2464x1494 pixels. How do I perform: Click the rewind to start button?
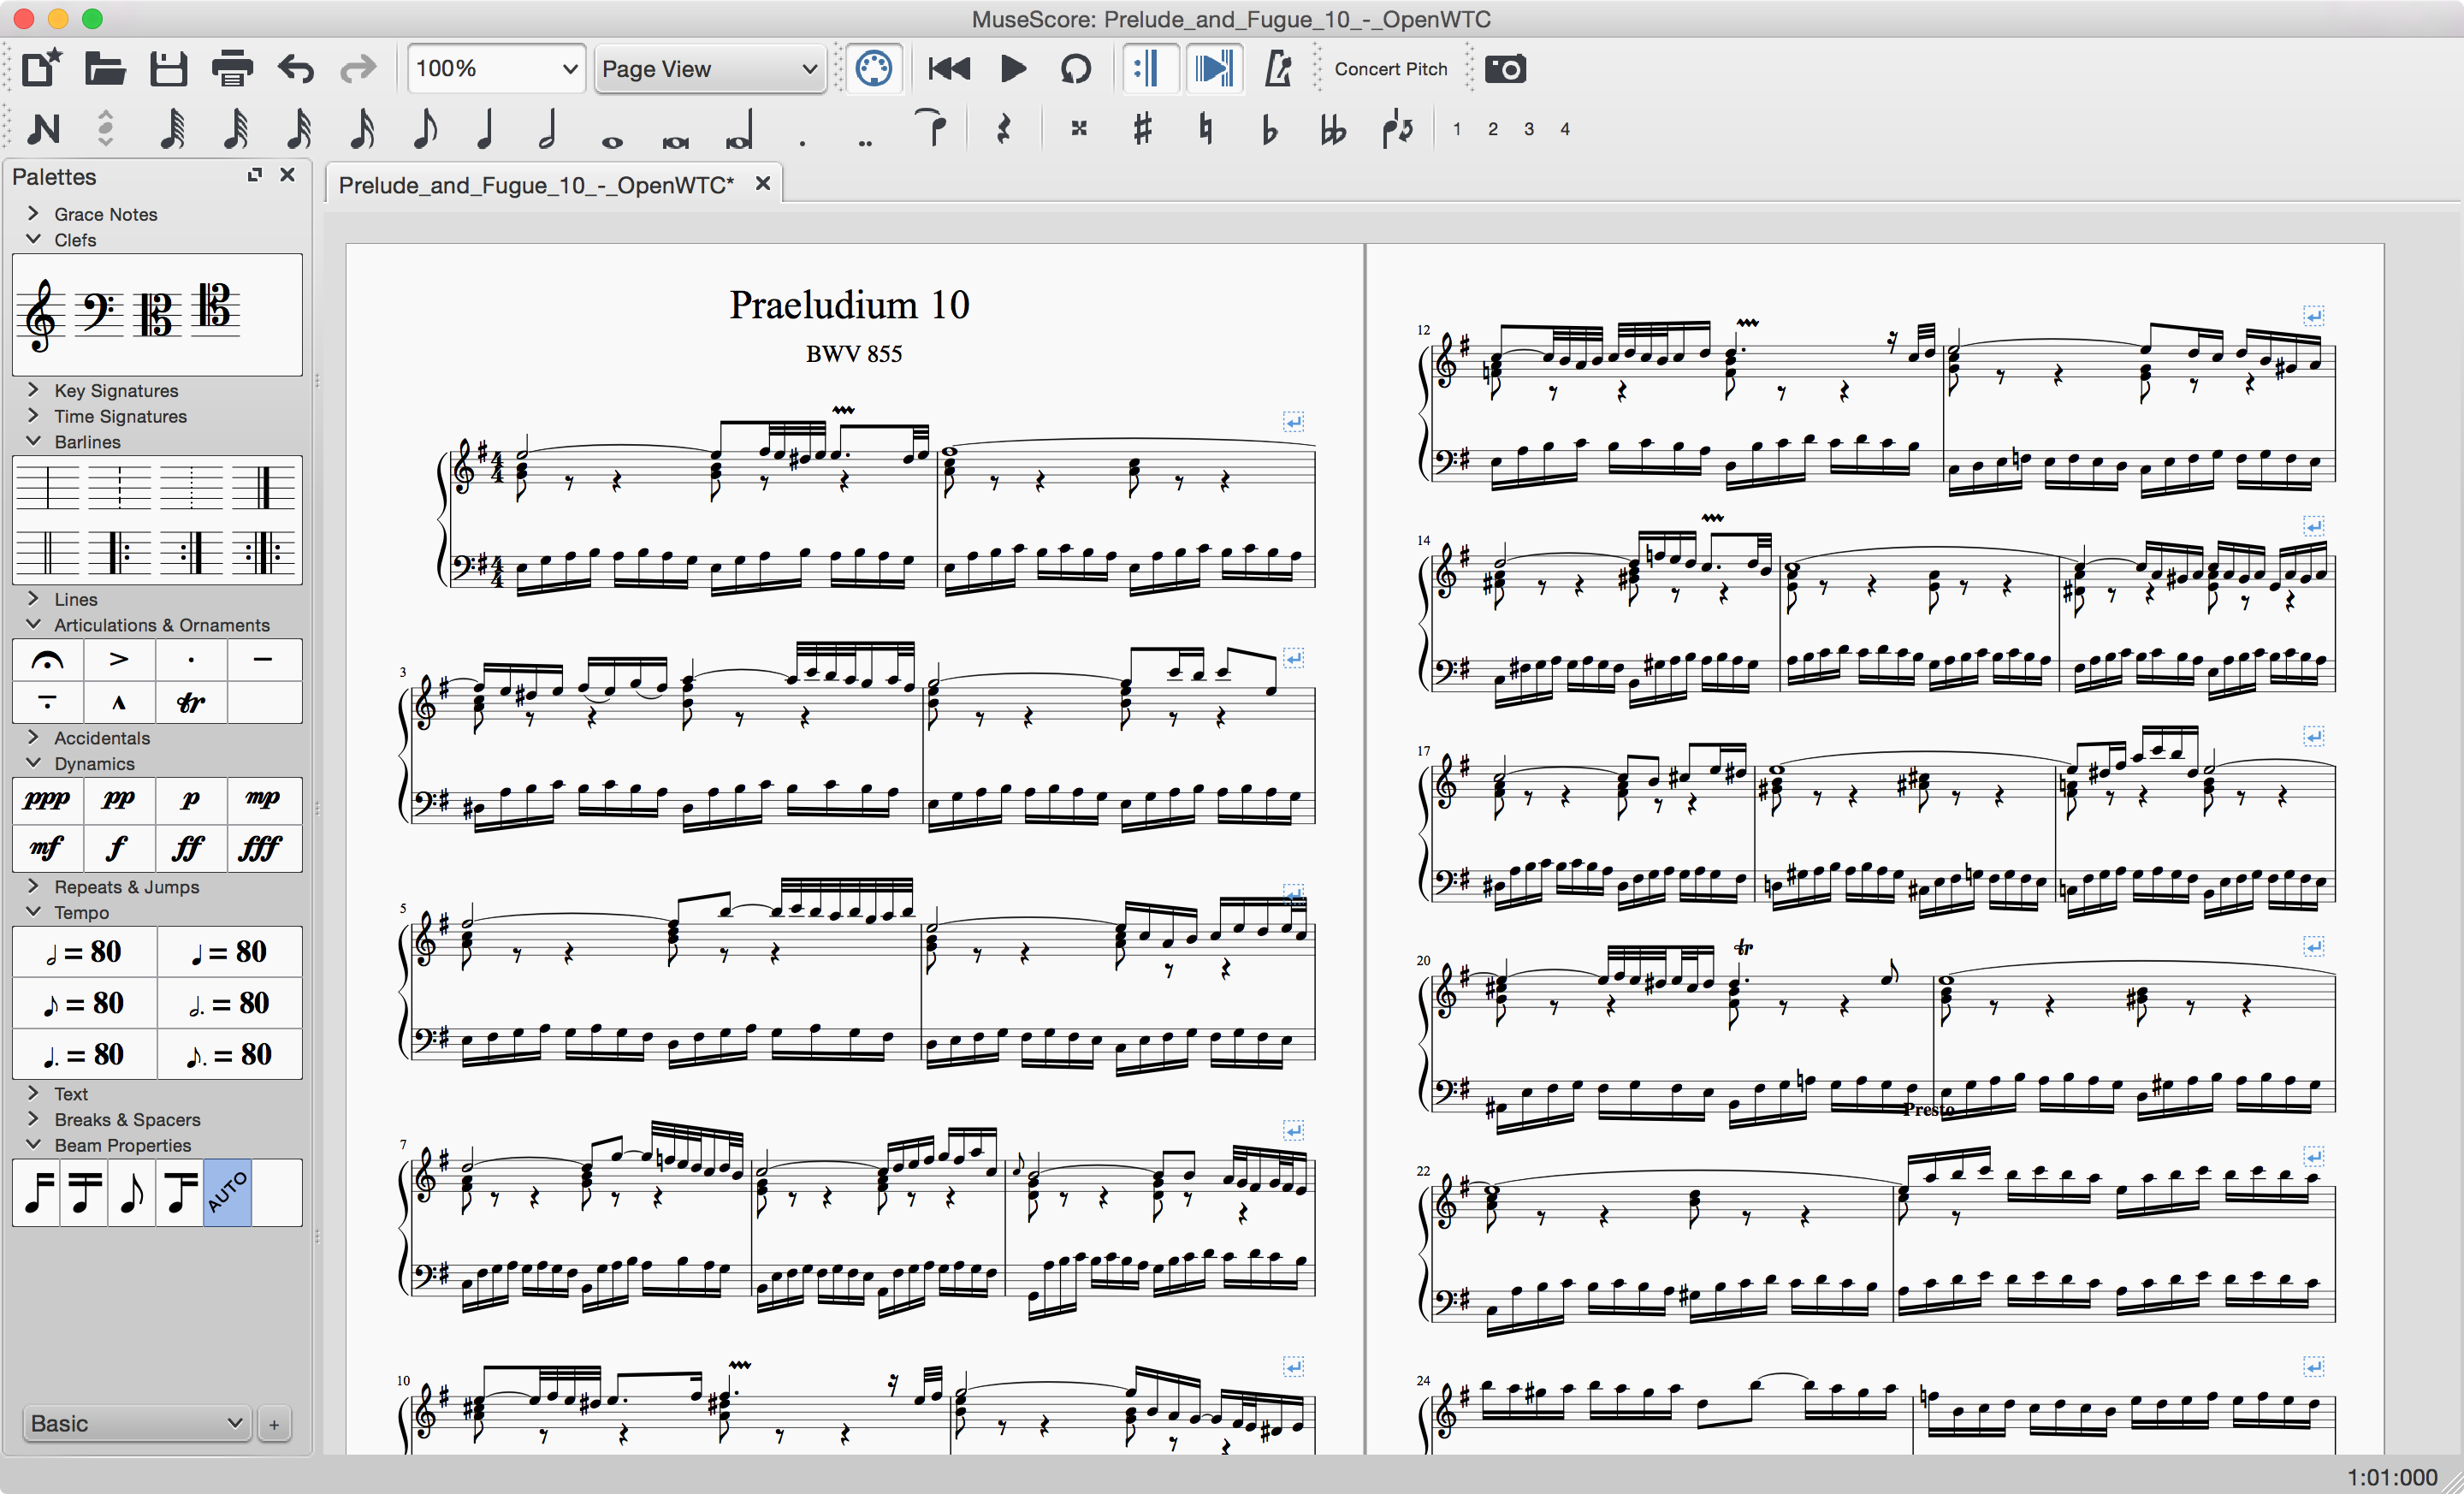(948, 69)
